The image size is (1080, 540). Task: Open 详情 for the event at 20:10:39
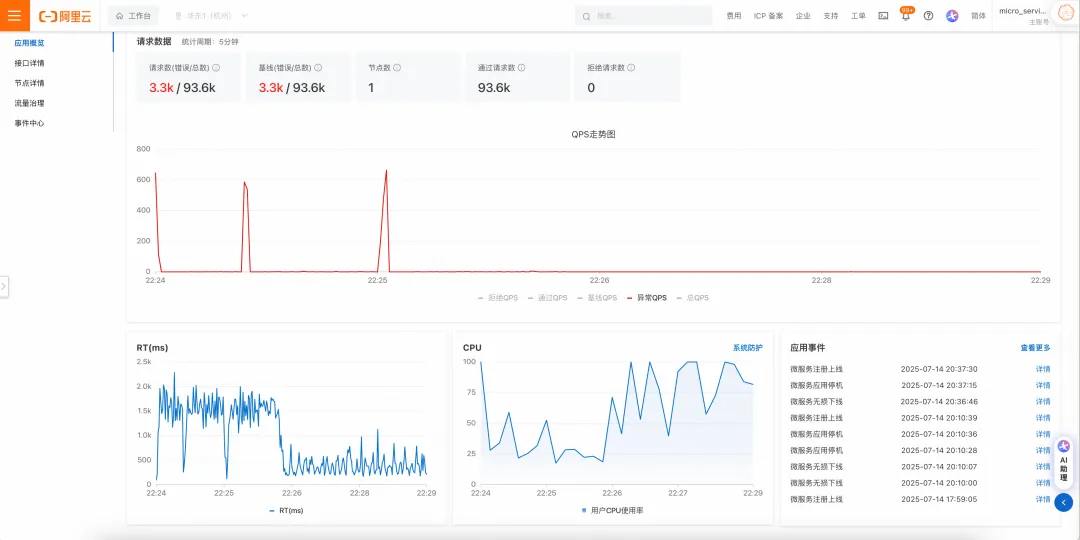click(x=1043, y=418)
